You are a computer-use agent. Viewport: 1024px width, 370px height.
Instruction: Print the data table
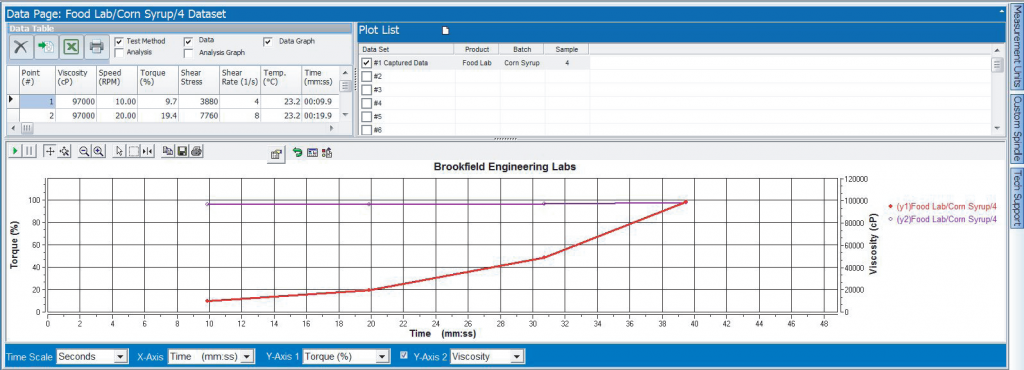[97, 47]
